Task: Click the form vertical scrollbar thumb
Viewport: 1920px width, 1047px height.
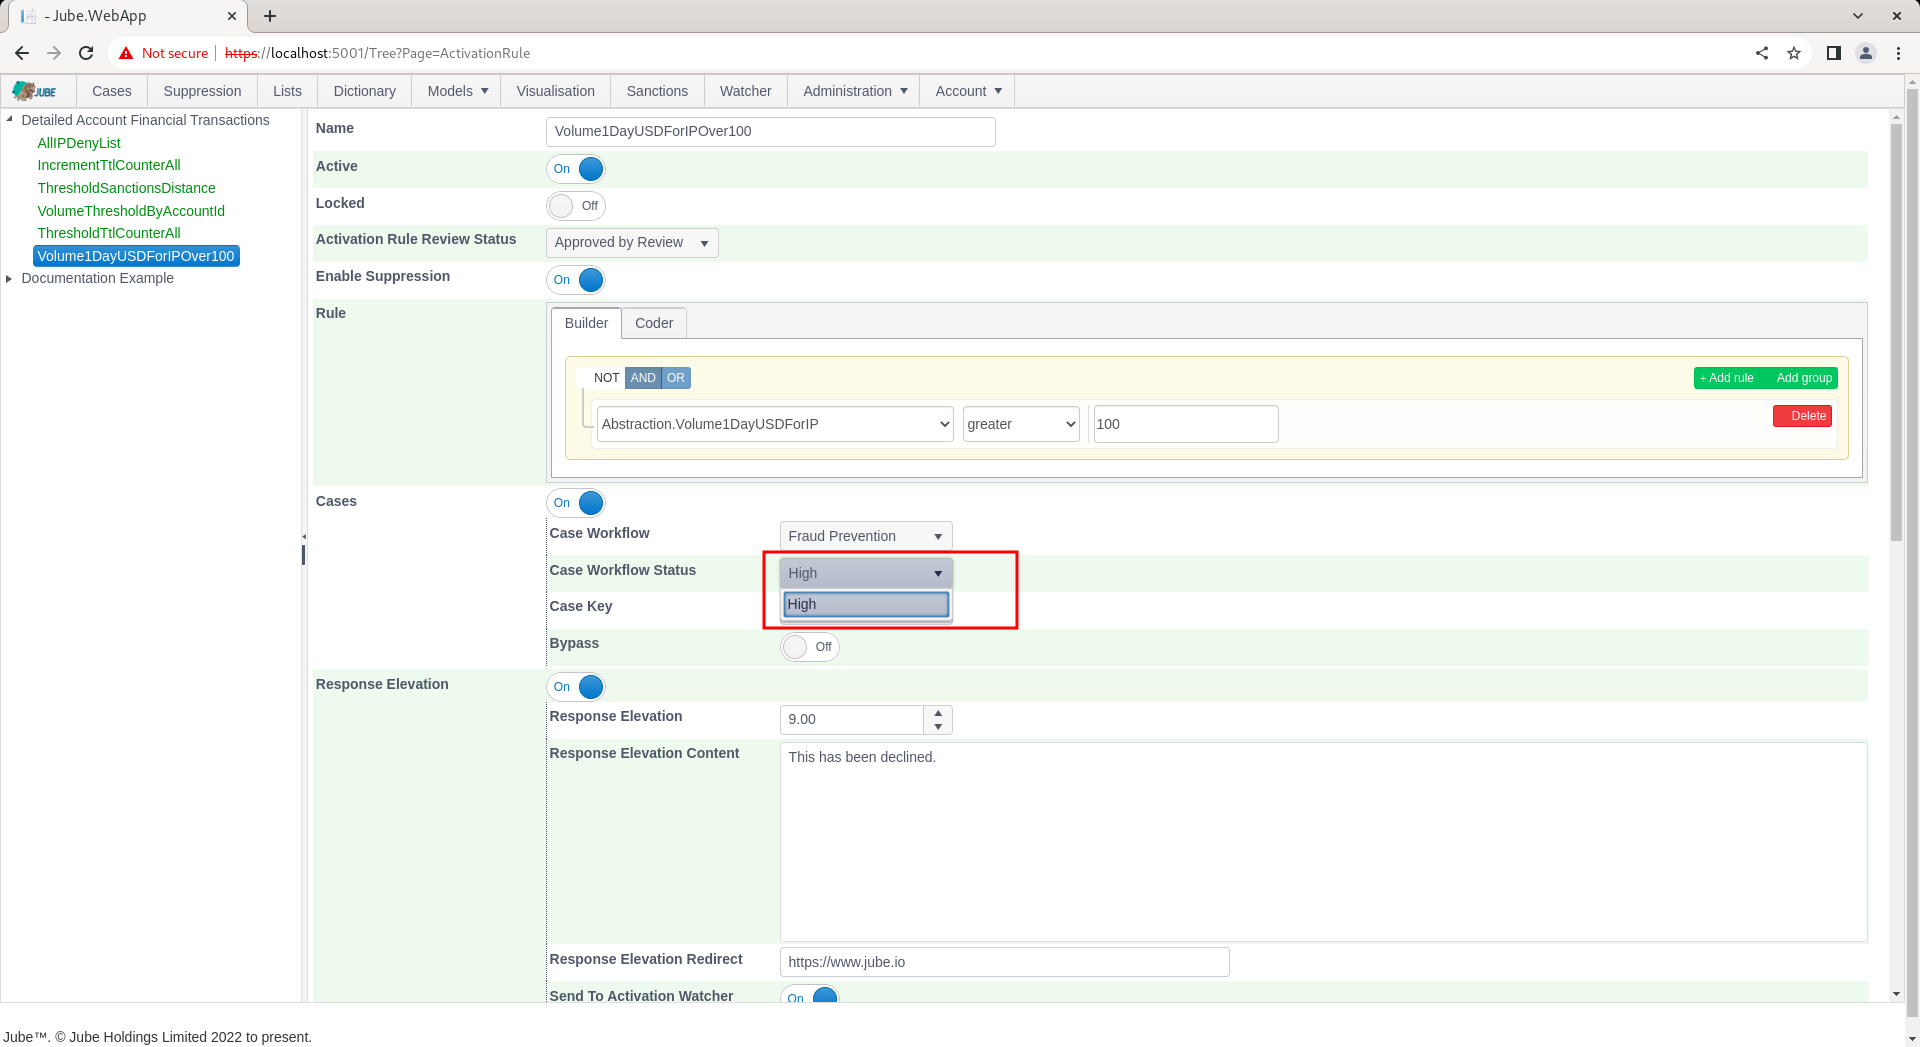Action: click(x=1896, y=332)
